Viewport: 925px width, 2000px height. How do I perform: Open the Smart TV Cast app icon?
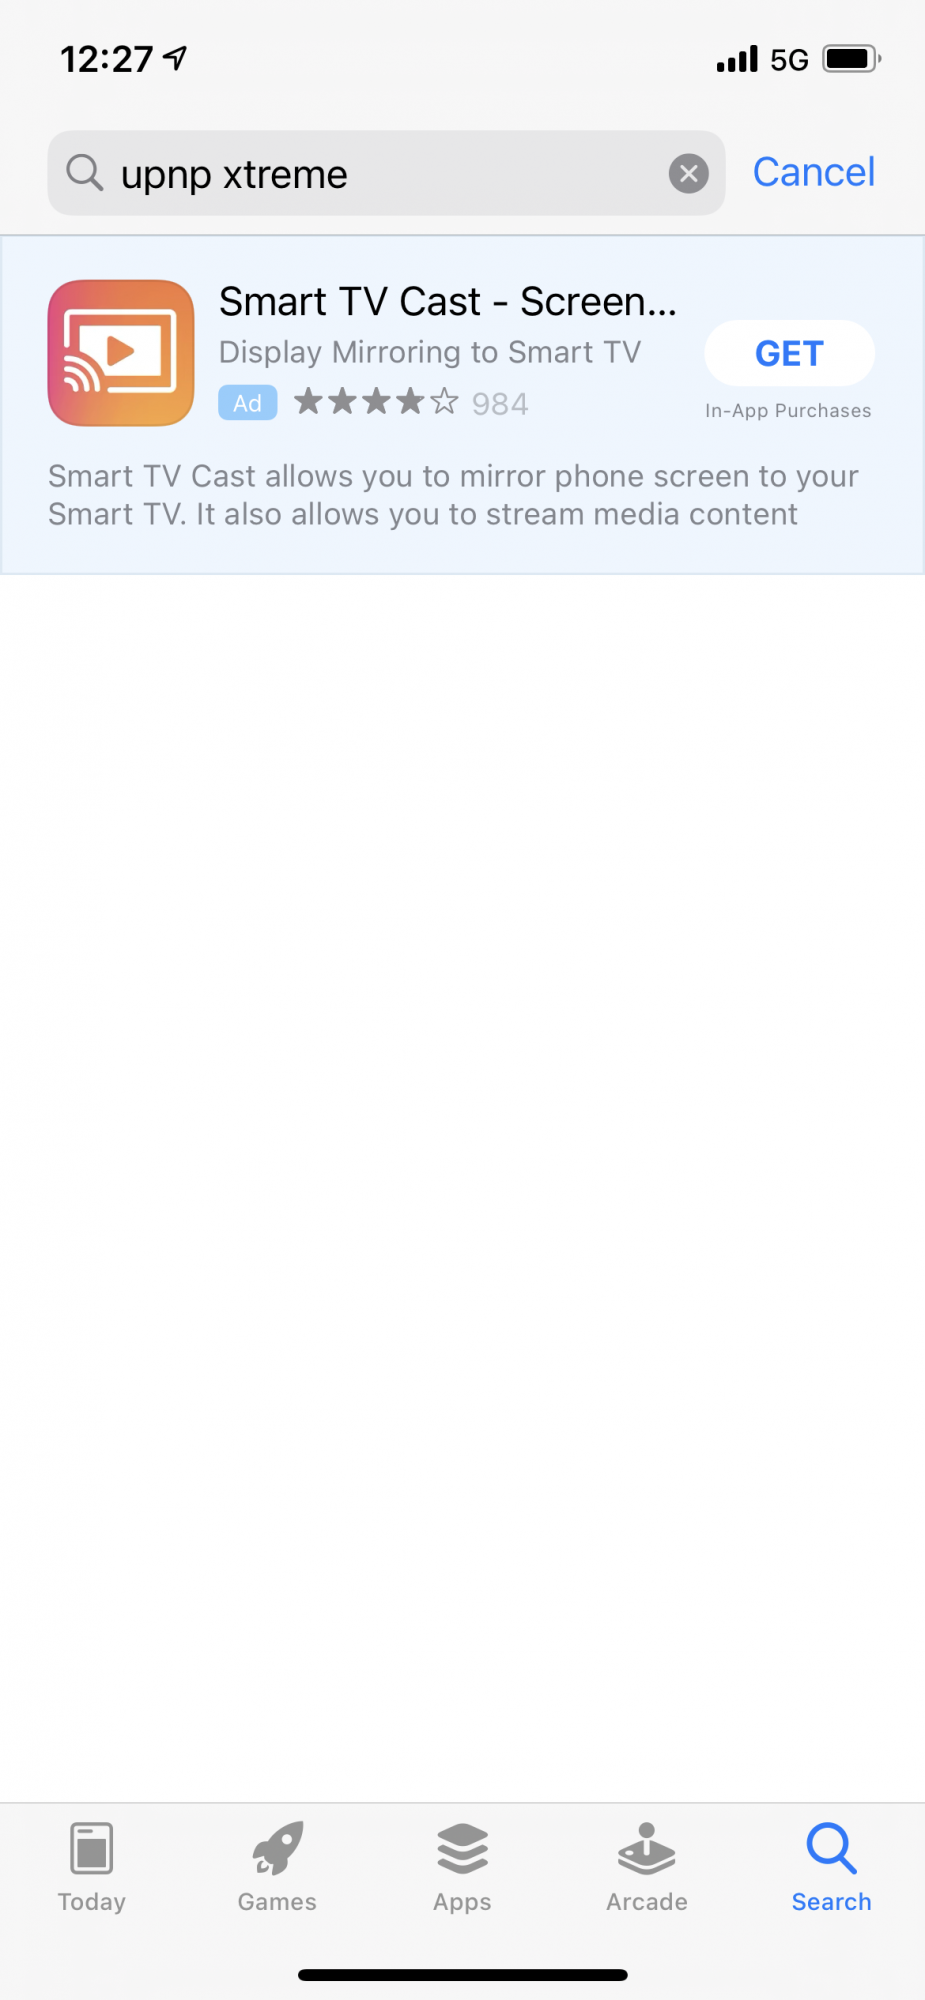(x=121, y=353)
